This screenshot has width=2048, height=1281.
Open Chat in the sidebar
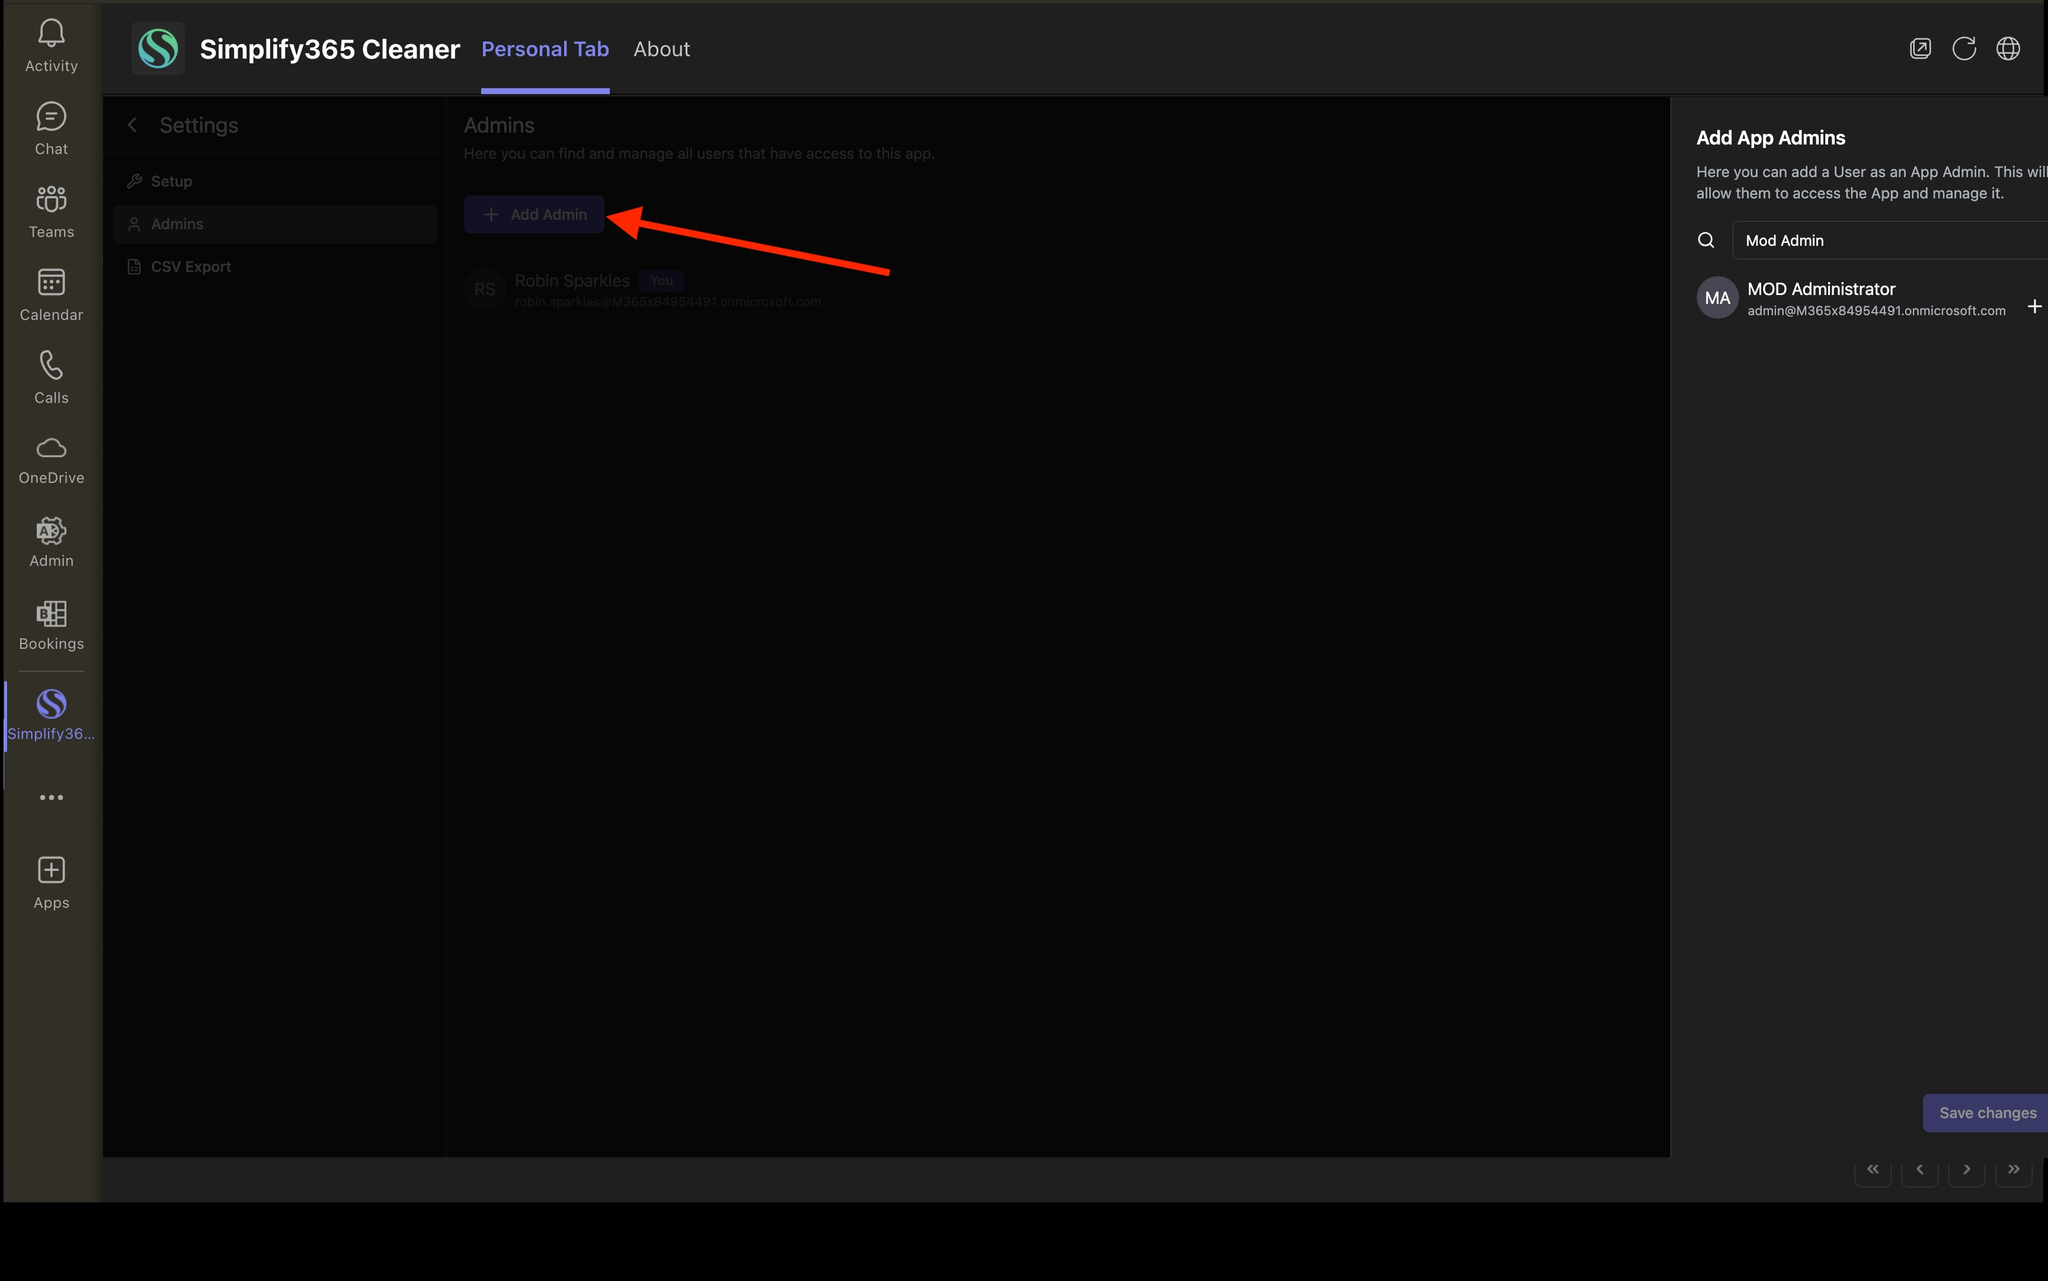[51, 129]
